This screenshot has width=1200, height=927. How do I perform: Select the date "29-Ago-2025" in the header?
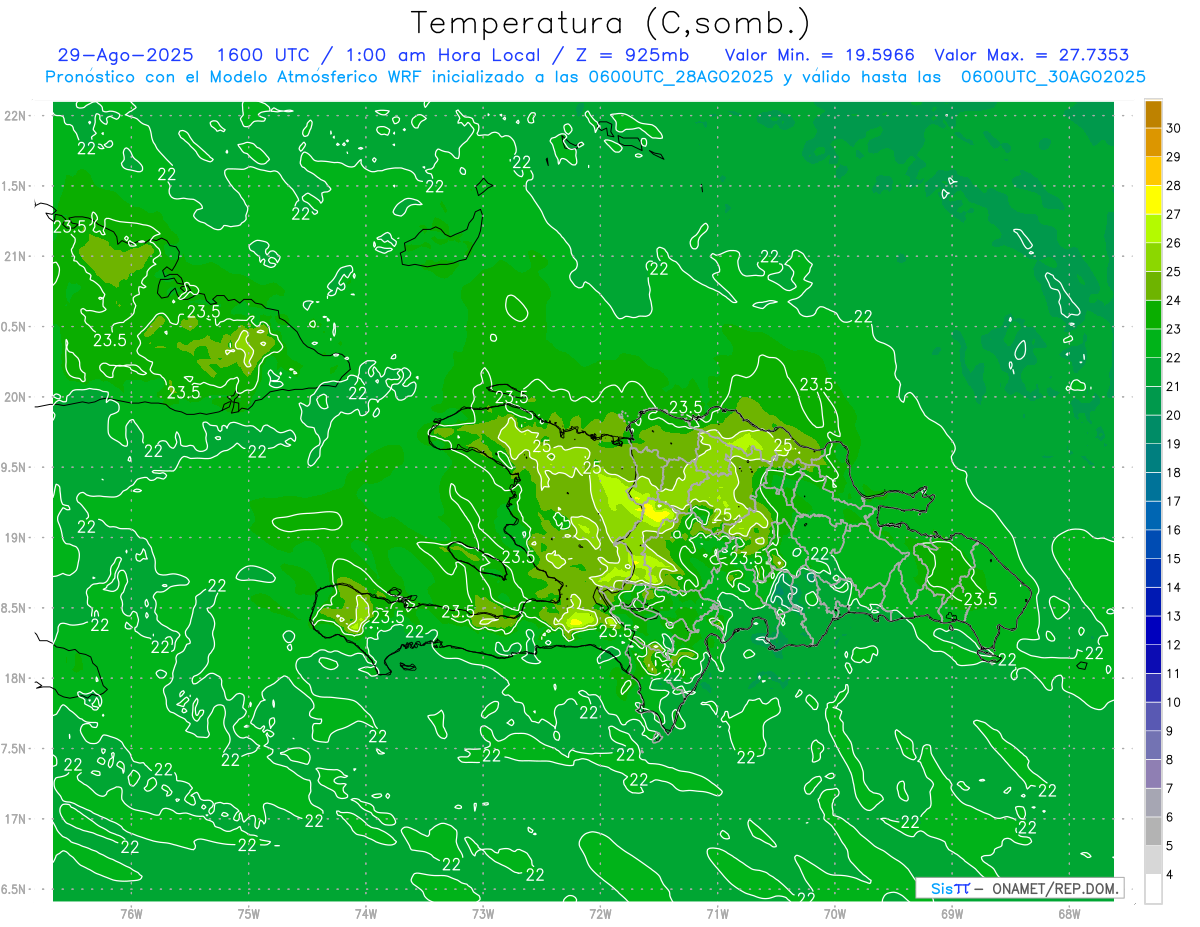coord(126,55)
